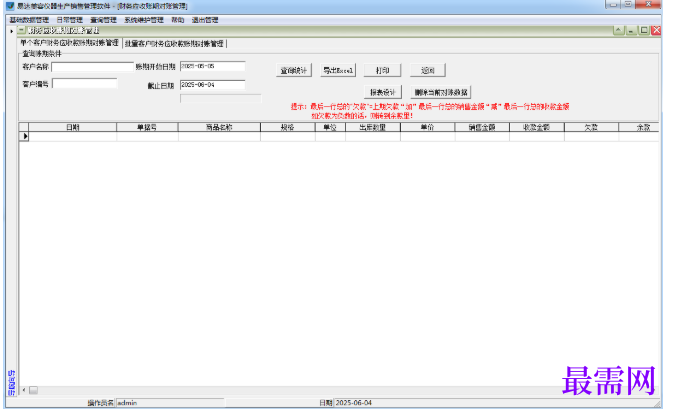Click the 报表设计 button

(383, 92)
